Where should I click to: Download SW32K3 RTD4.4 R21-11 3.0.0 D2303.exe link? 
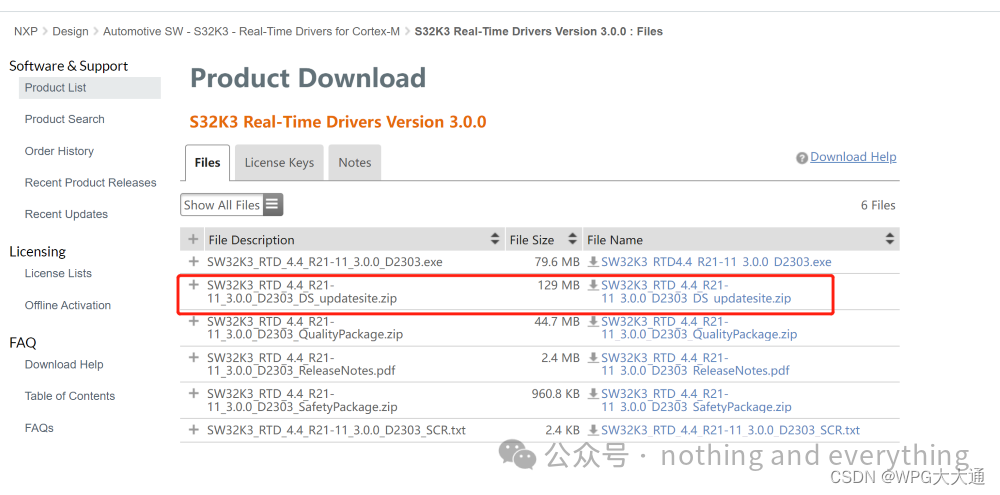(x=716, y=262)
